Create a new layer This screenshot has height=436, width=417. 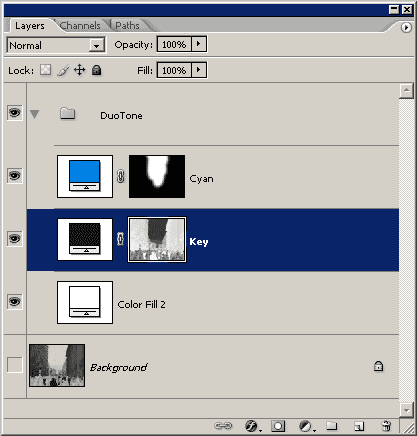359,426
